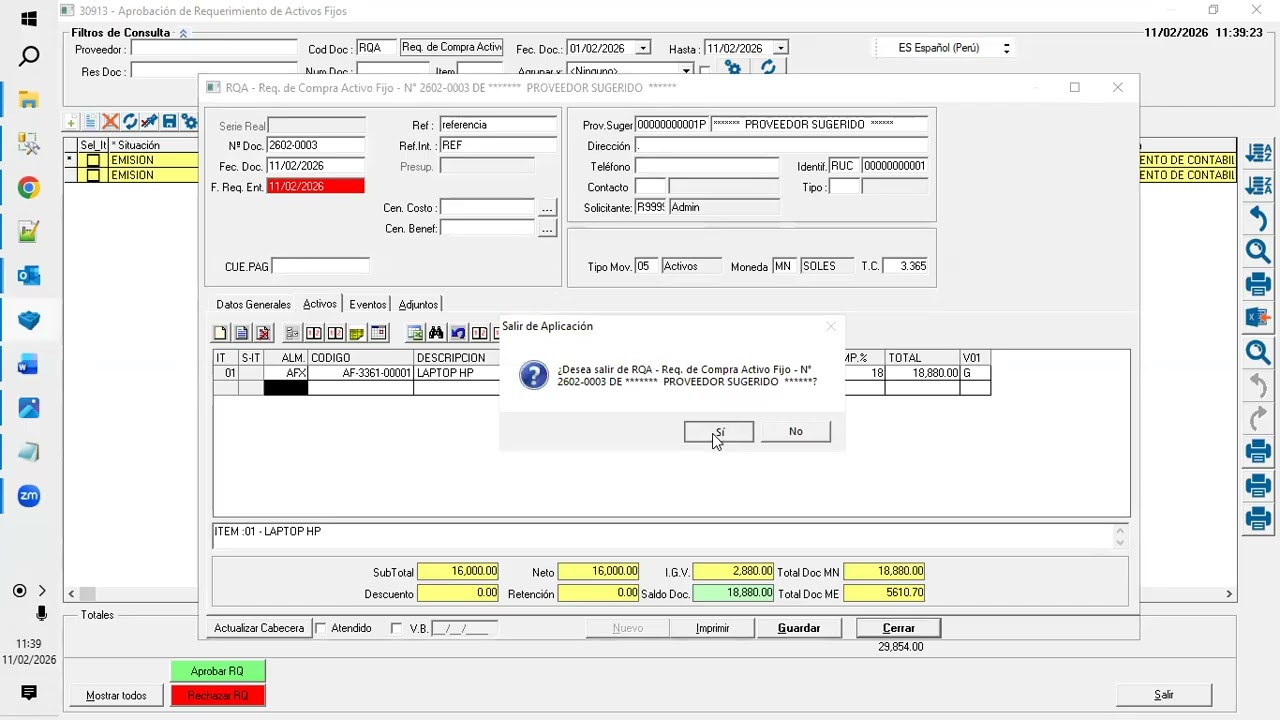Click the scroll right arrow of main grid scrollbar
The image size is (1280, 720).
click(x=1229, y=594)
